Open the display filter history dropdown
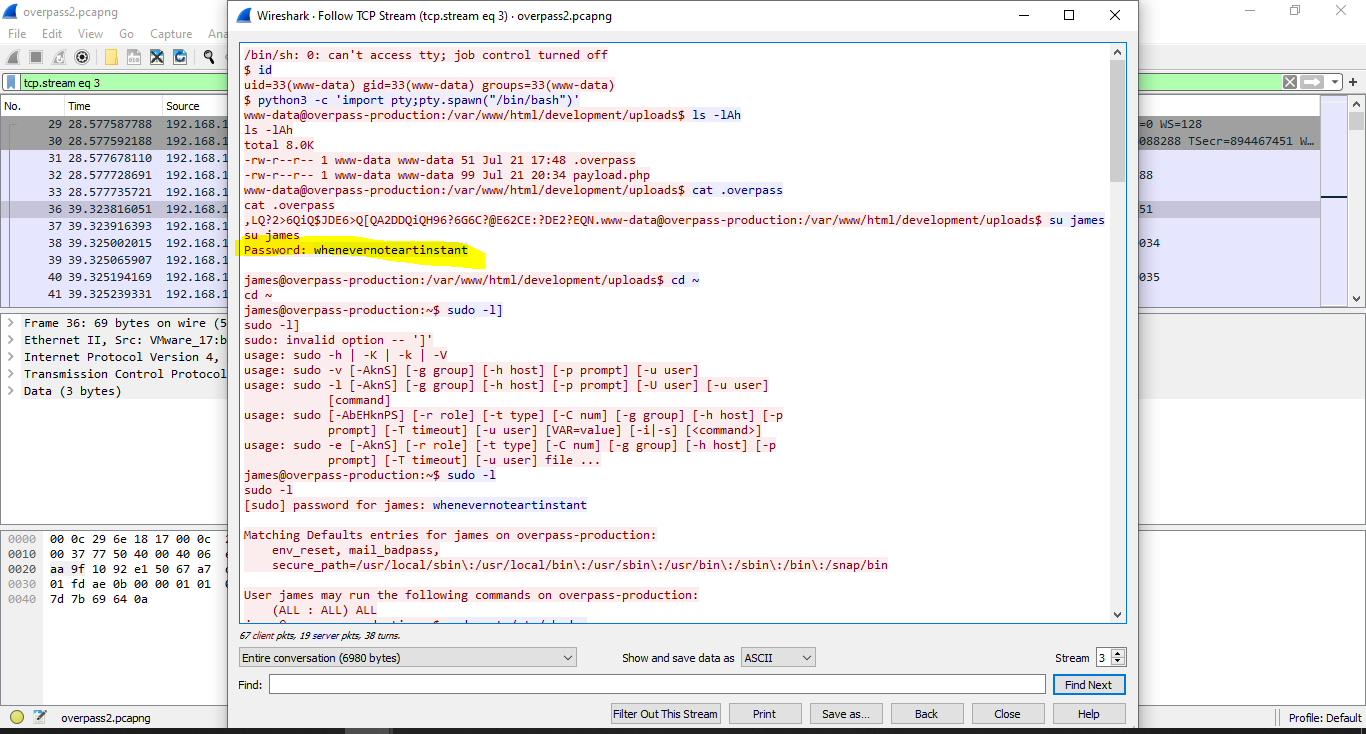This screenshot has height=734, width=1366. 1333,82
